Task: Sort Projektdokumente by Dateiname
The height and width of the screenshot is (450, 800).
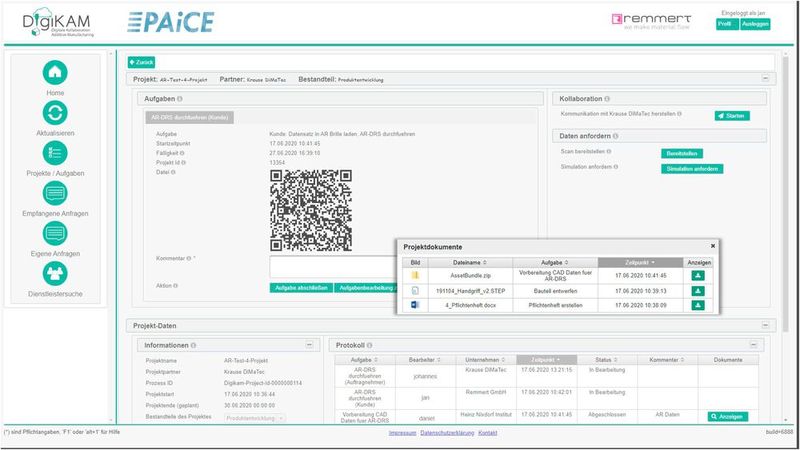Action: point(470,262)
